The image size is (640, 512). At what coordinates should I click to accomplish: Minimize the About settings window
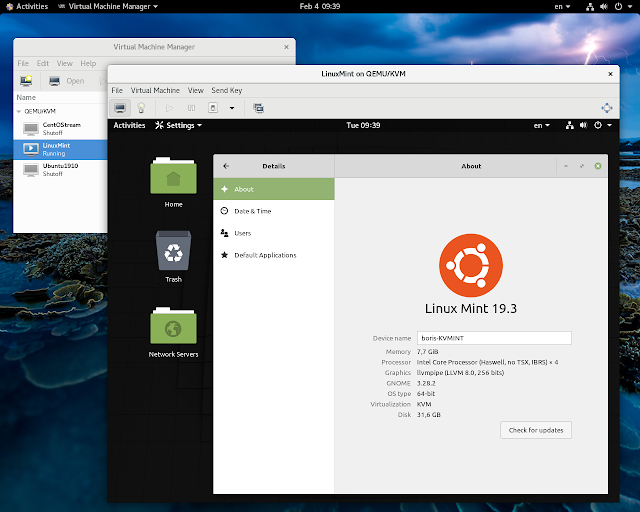coord(566,166)
